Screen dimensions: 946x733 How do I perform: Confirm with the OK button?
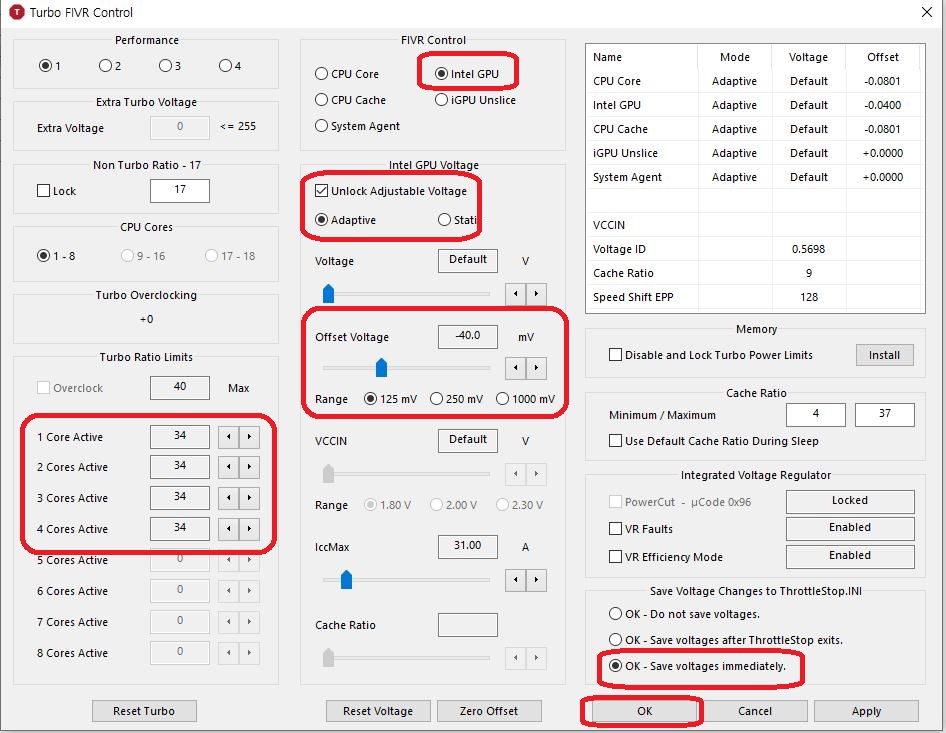click(644, 711)
